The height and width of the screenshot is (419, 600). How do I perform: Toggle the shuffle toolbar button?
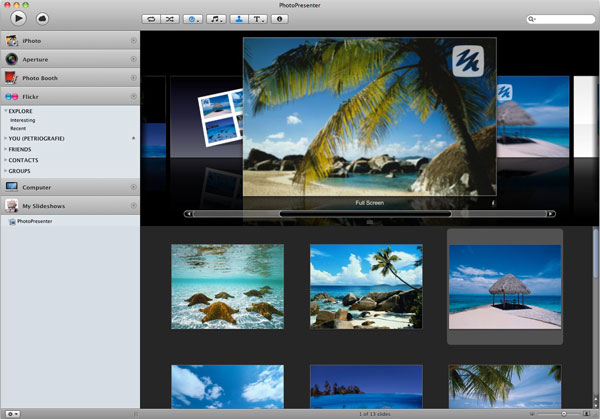(x=168, y=18)
